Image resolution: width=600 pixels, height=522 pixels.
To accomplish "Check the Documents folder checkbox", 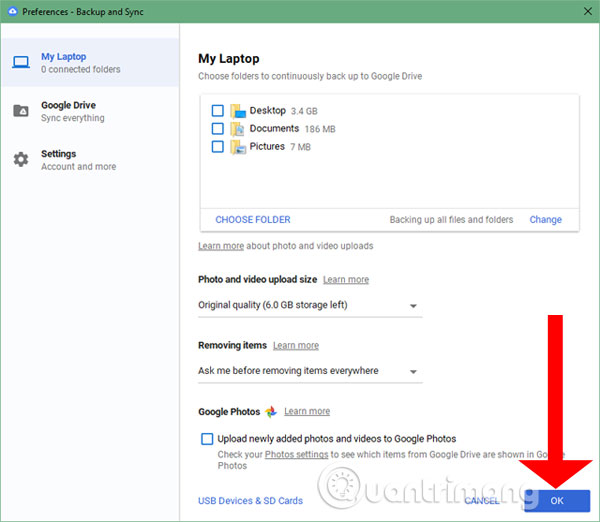I will click(x=218, y=129).
